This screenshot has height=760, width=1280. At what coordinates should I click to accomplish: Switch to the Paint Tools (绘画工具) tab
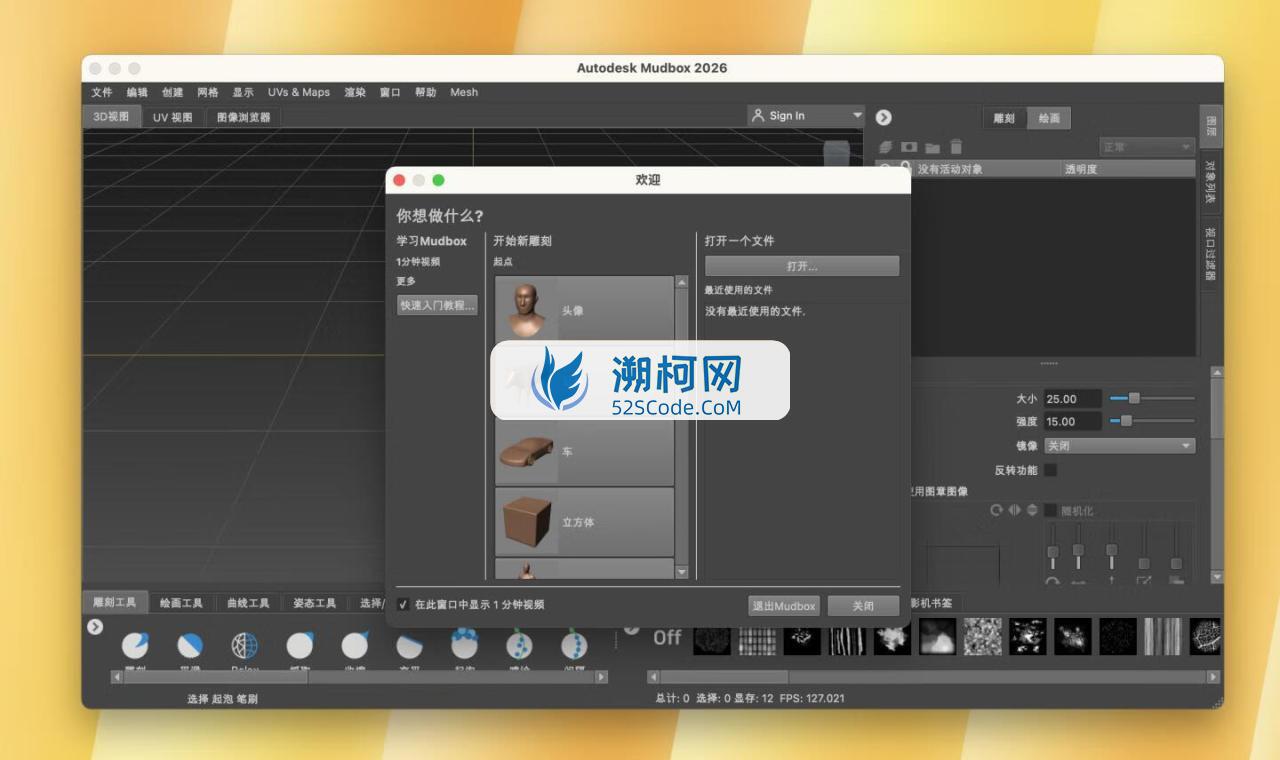pyautogui.click(x=181, y=603)
